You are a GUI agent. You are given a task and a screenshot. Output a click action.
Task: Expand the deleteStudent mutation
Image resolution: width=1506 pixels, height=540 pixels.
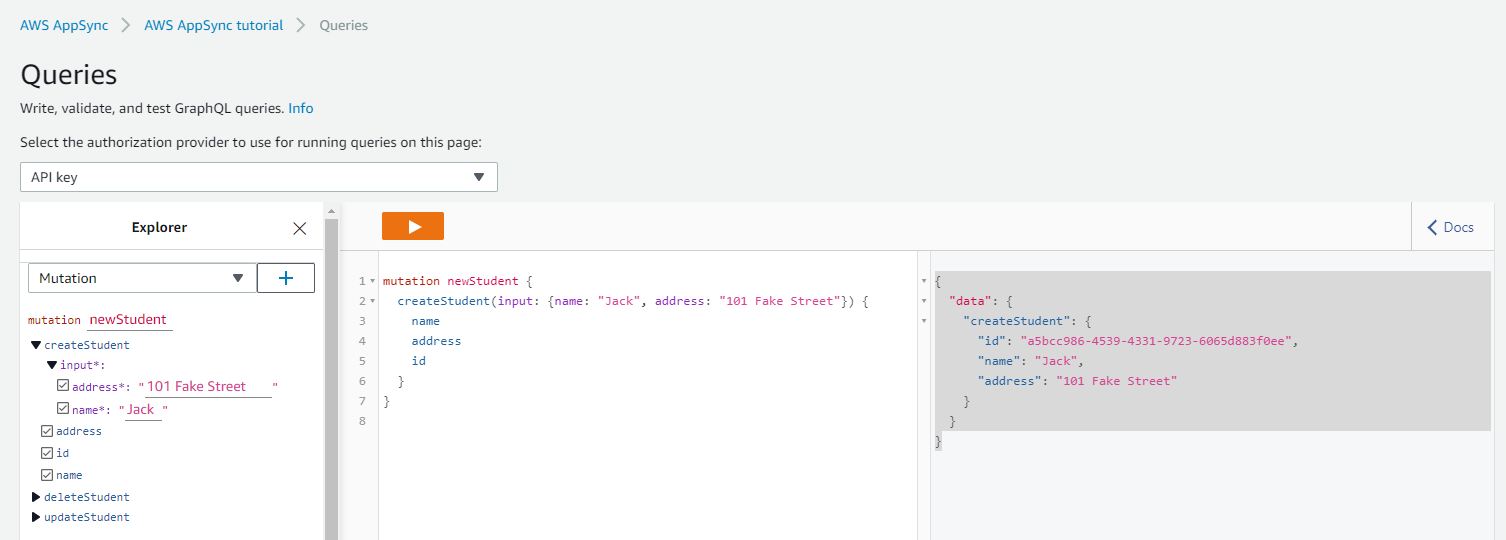36,497
